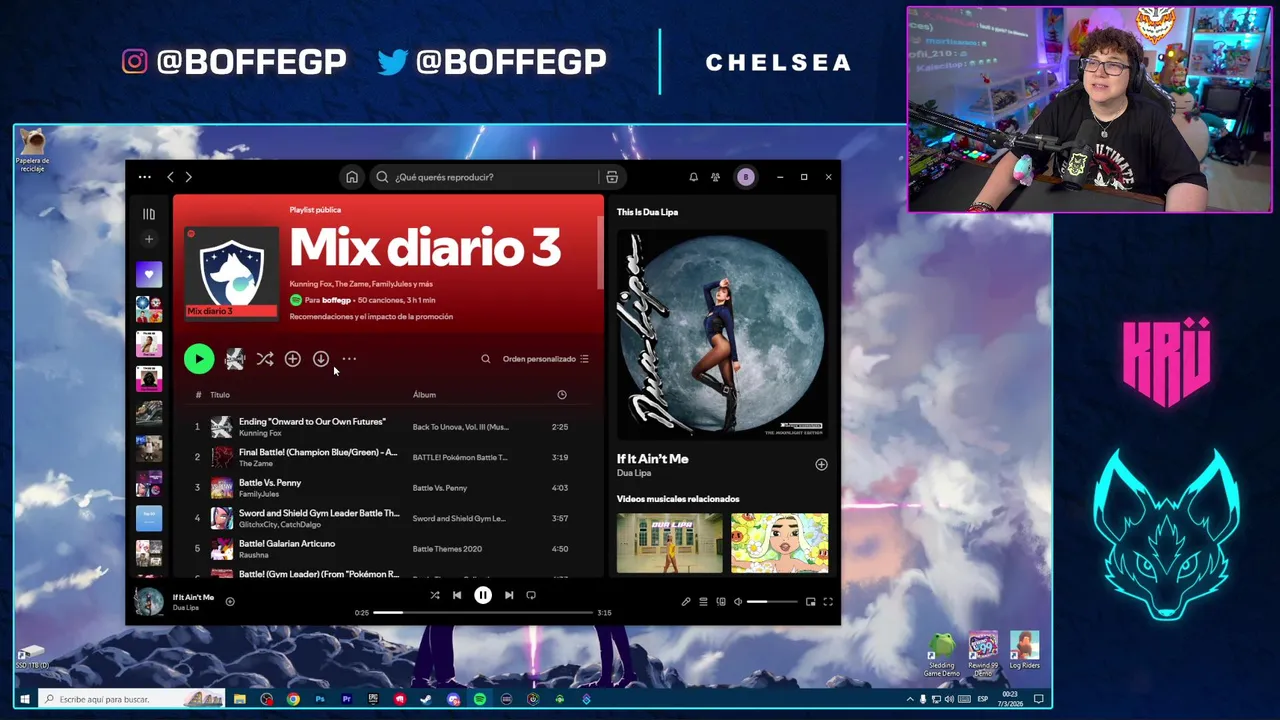1280x720 pixels.
Task: Expand Your Library sidebar
Action: pos(149,214)
